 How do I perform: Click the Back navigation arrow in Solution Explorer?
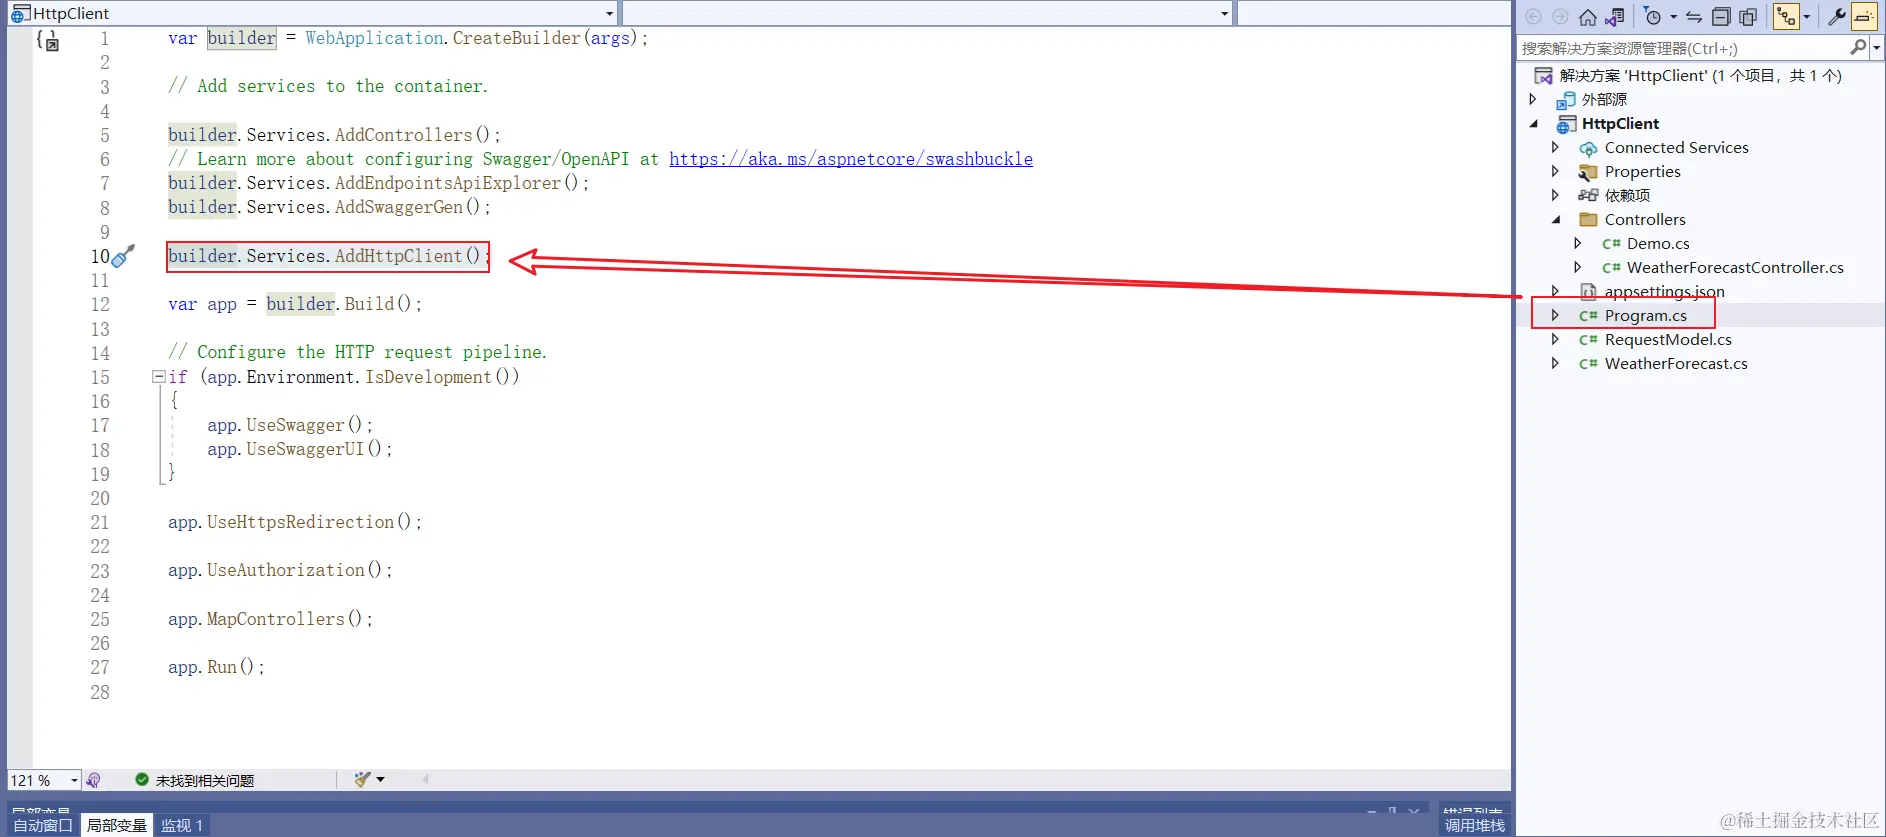(1533, 17)
